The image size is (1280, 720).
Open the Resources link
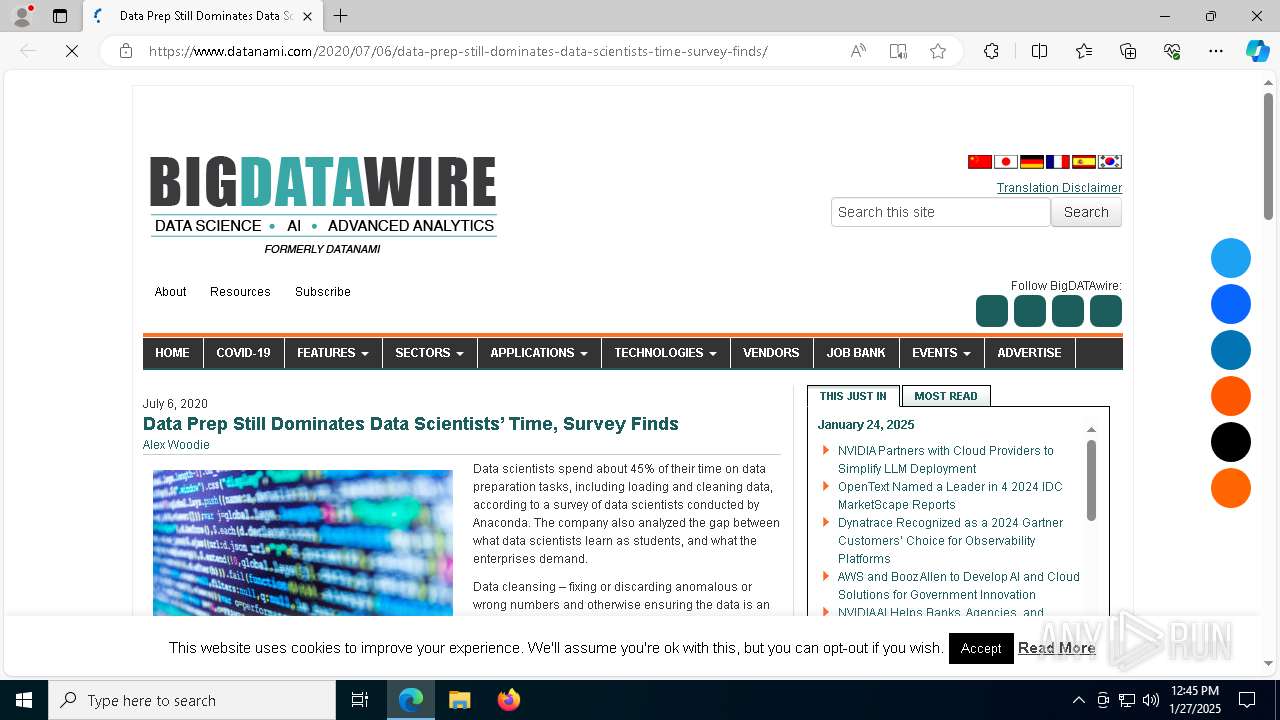coord(240,292)
